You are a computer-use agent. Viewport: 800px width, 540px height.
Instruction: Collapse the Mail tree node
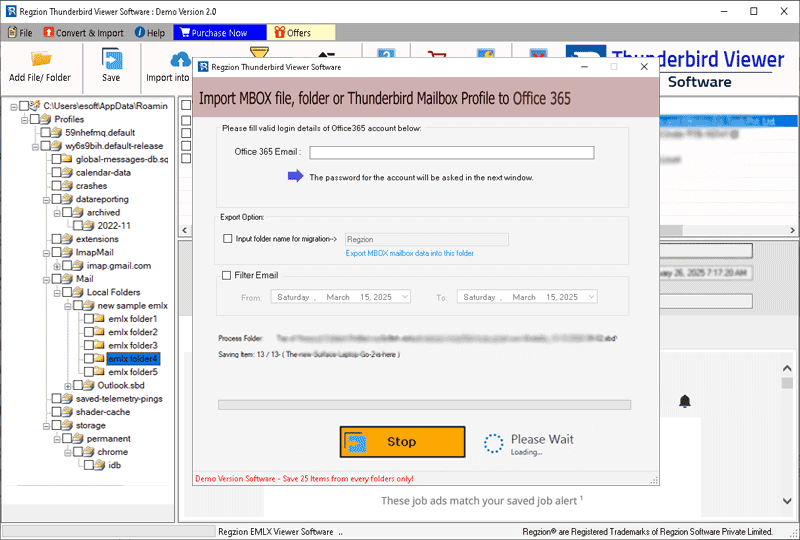[x=46, y=279]
